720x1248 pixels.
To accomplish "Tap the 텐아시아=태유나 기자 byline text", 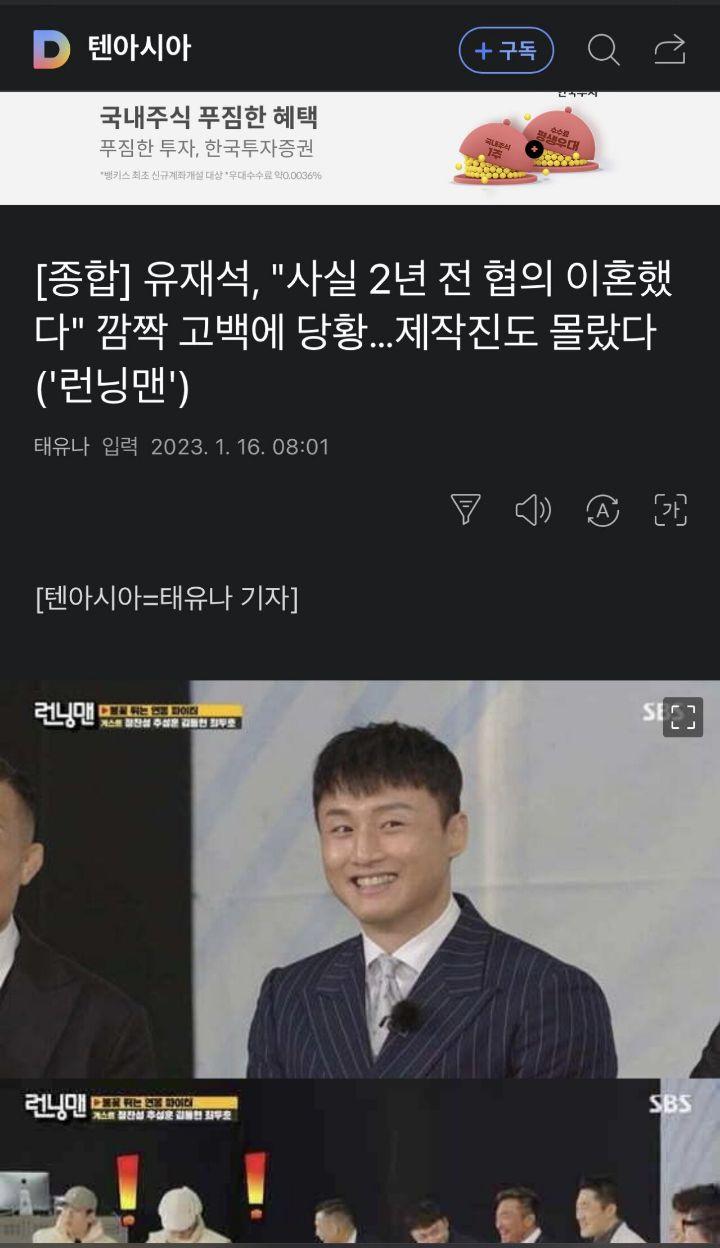I will click(x=166, y=598).
